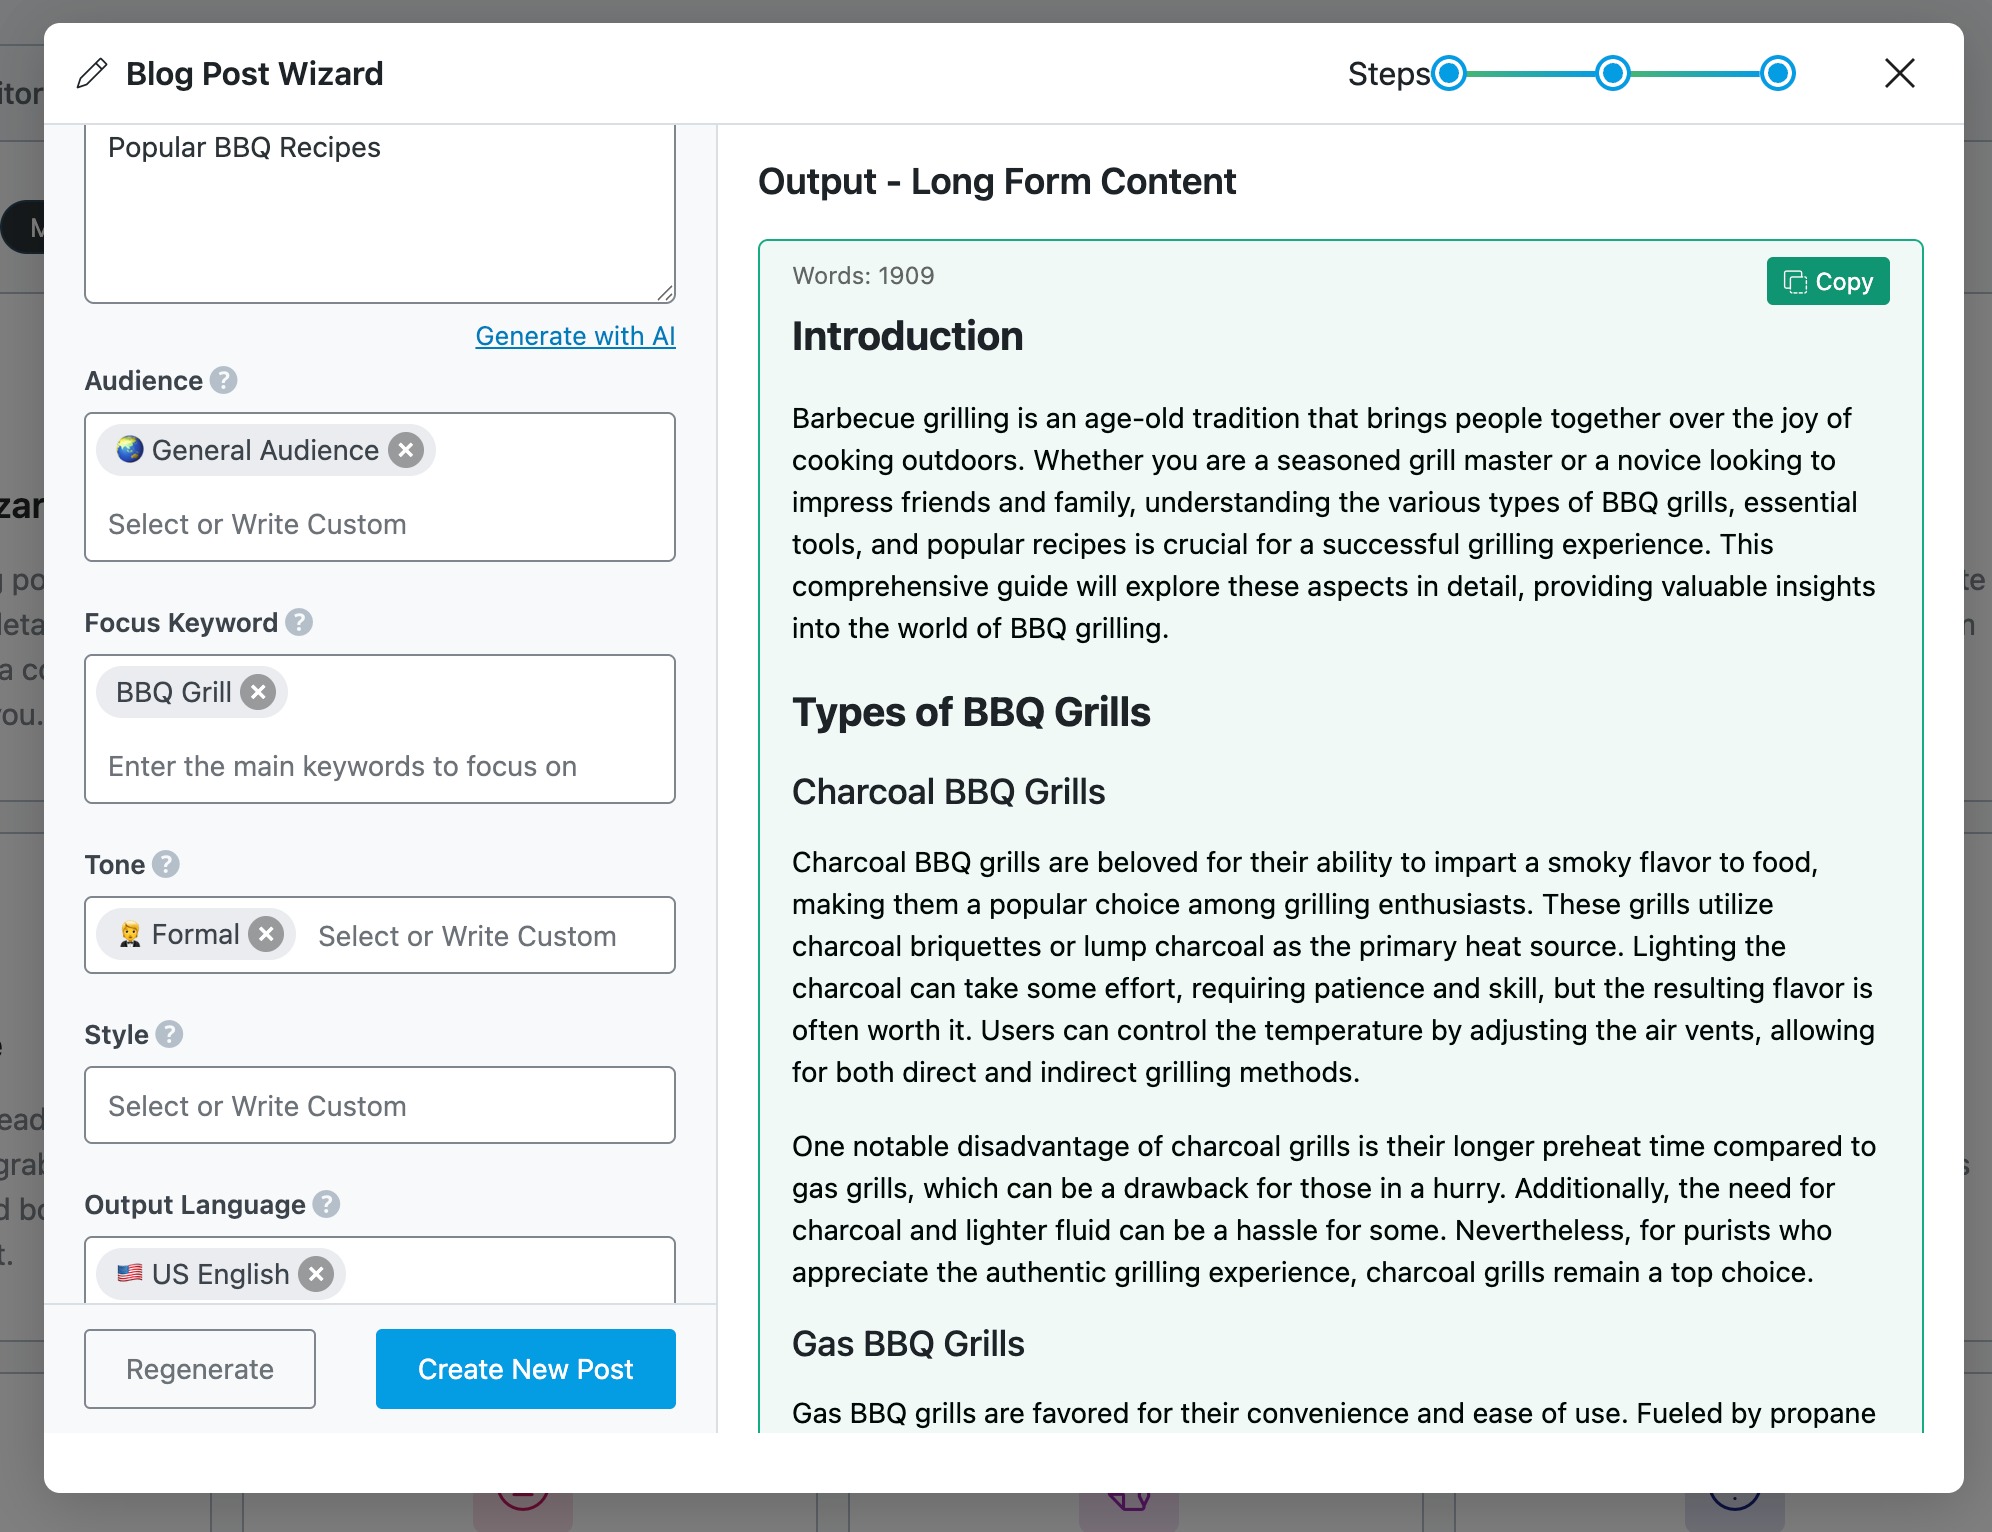The image size is (1992, 1532).
Task: Remove the US English language tag
Action: [x=316, y=1273]
